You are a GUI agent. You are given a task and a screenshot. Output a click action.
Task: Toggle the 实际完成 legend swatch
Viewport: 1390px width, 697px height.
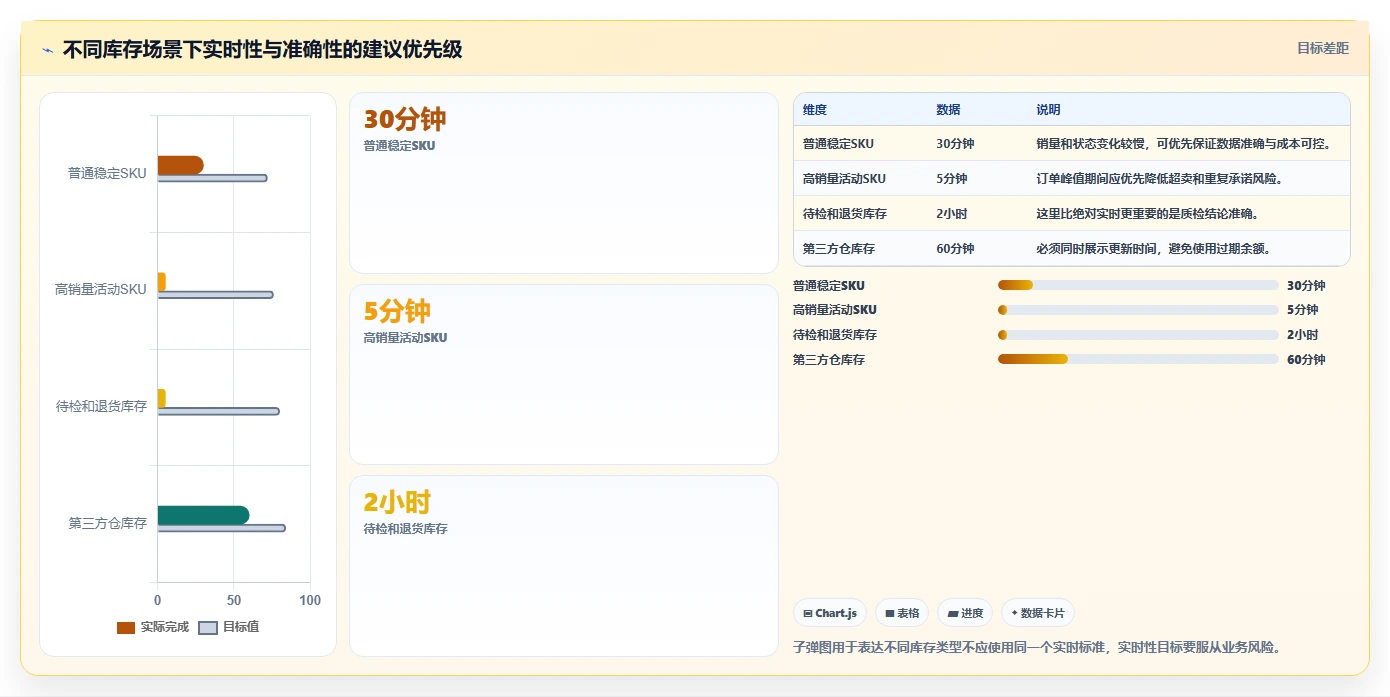(126, 628)
